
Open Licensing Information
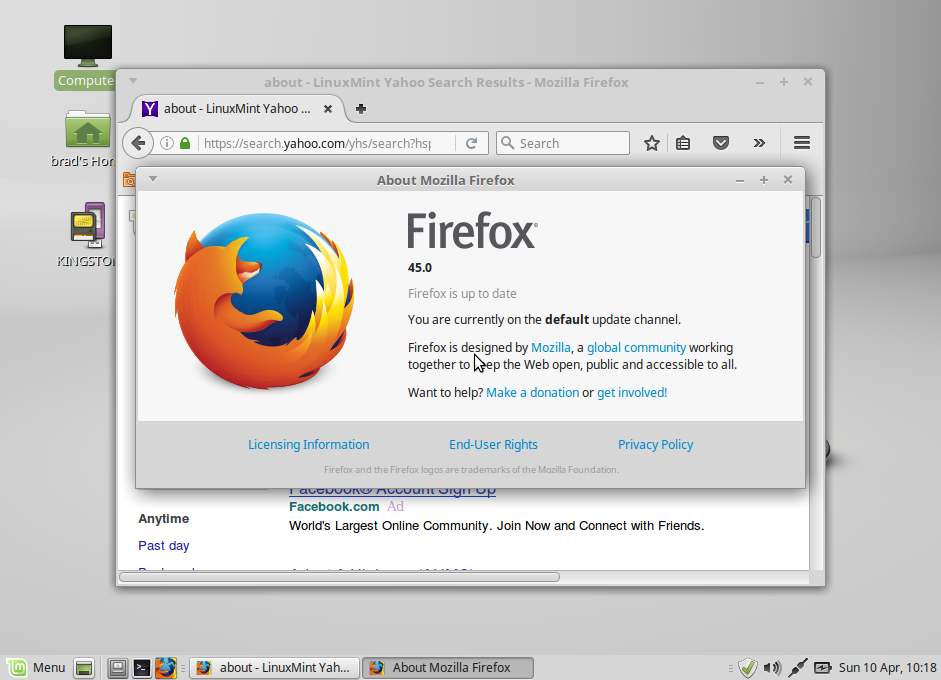click(308, 445)
